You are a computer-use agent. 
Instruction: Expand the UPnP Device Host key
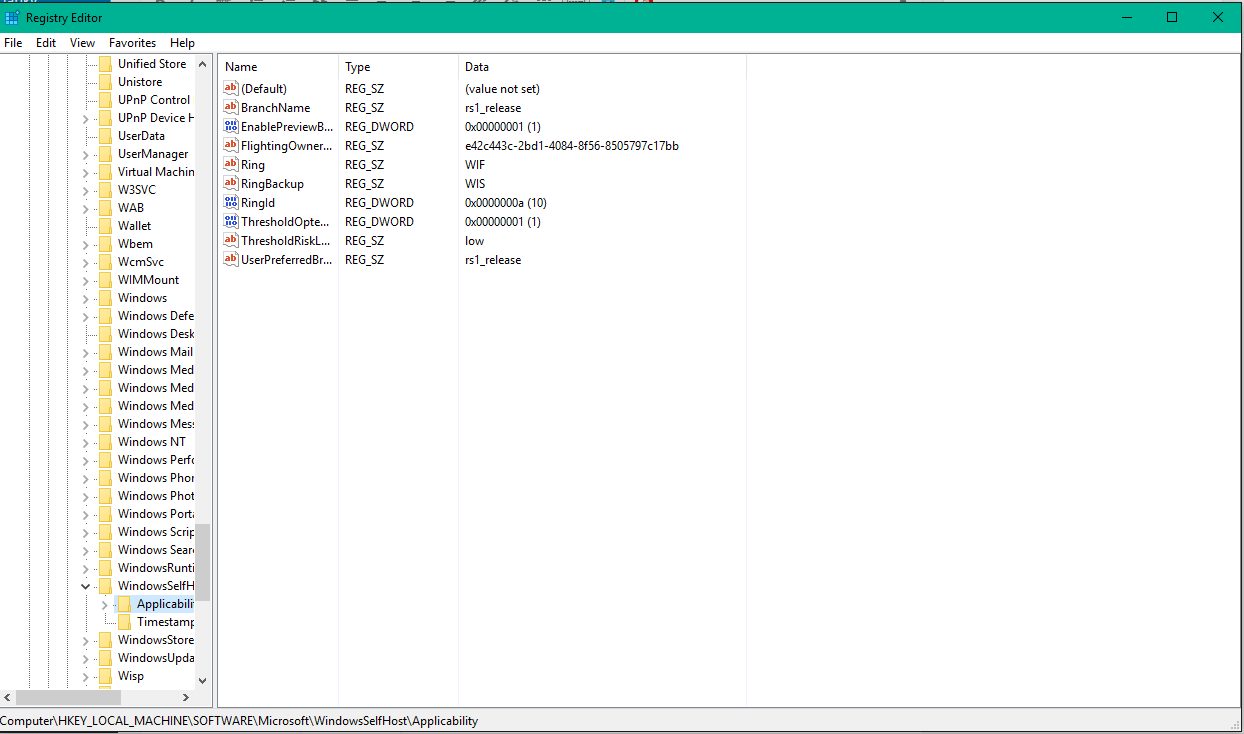[x=86, y=118]
